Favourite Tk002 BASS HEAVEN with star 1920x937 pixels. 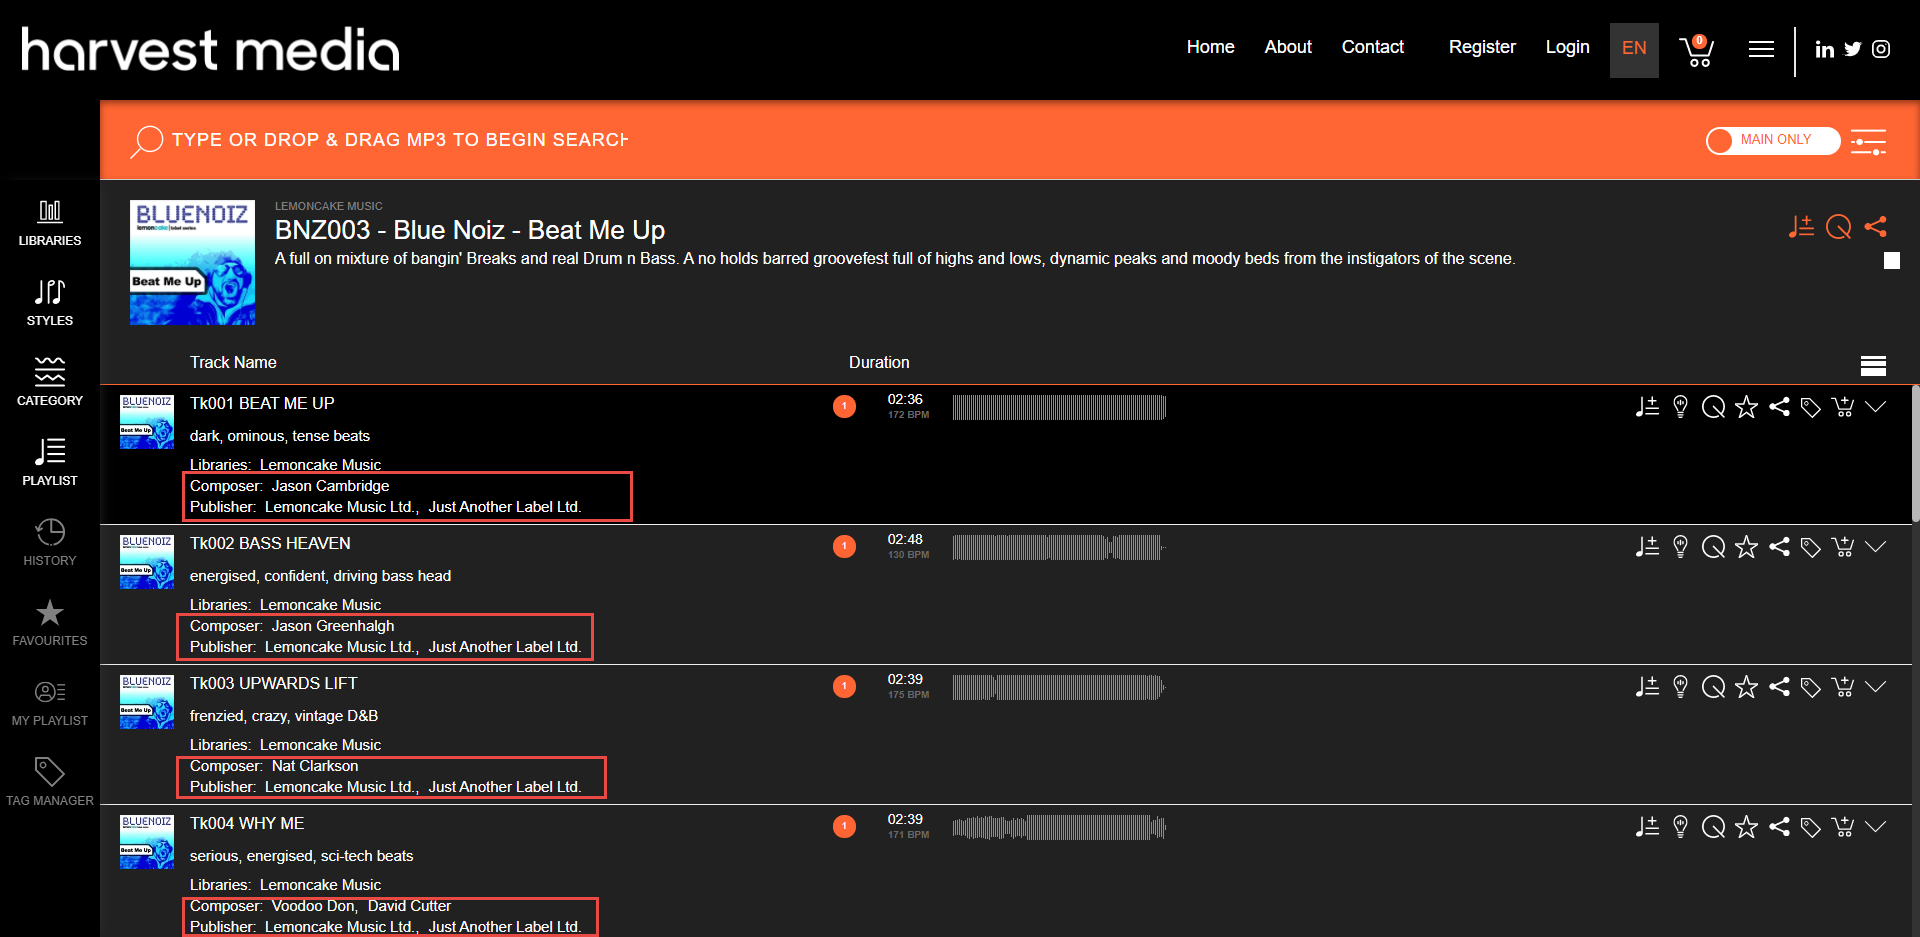click(x=1746, y=547)
